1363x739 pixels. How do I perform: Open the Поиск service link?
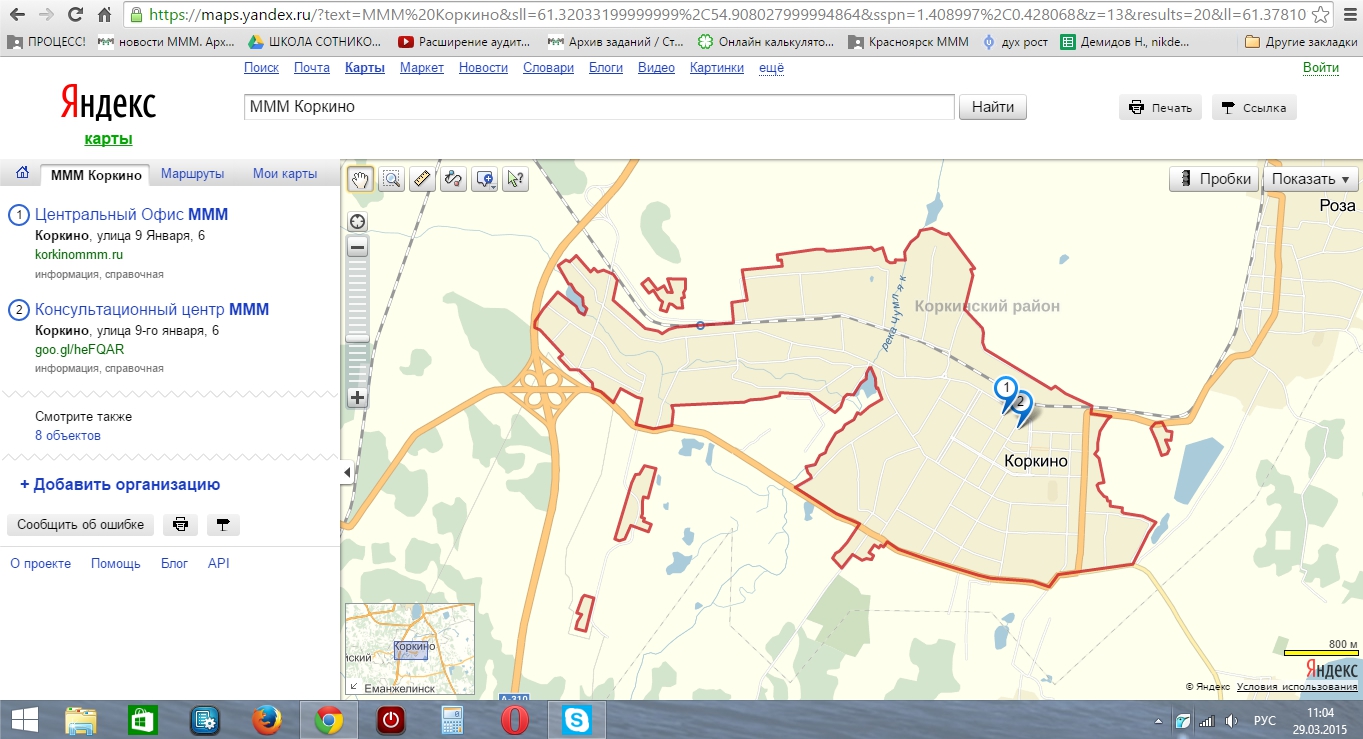pos(262,68)
